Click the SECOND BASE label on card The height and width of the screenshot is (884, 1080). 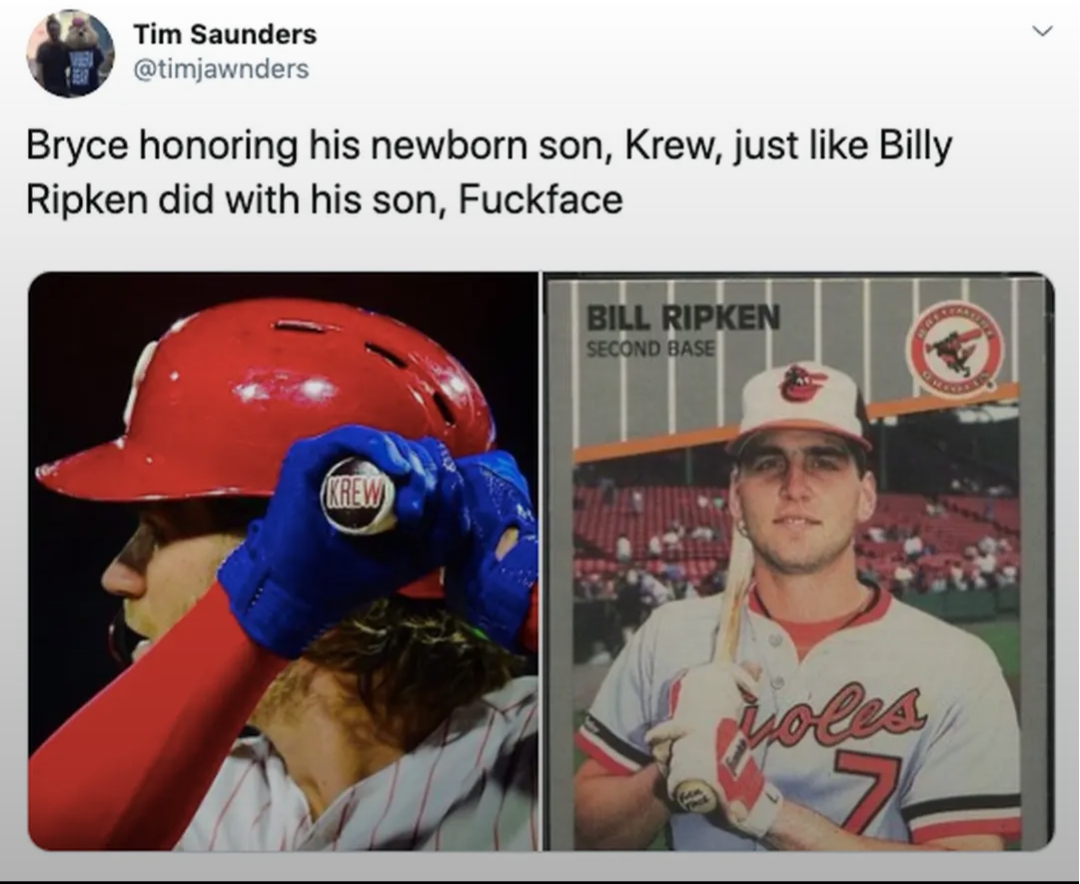pyautogui.click(x=650, y=349)
